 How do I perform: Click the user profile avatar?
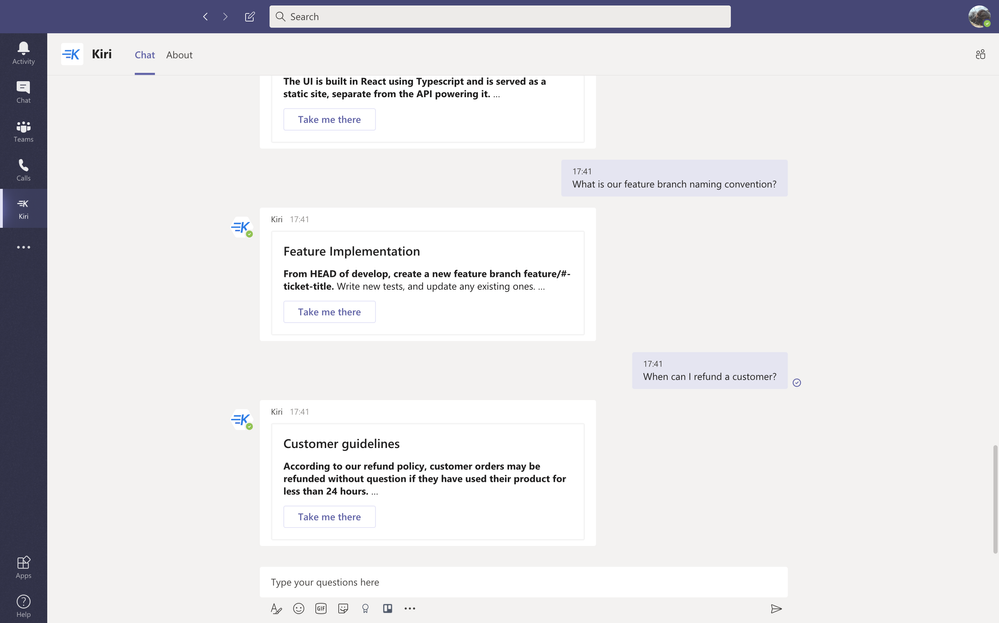(979, 17)
